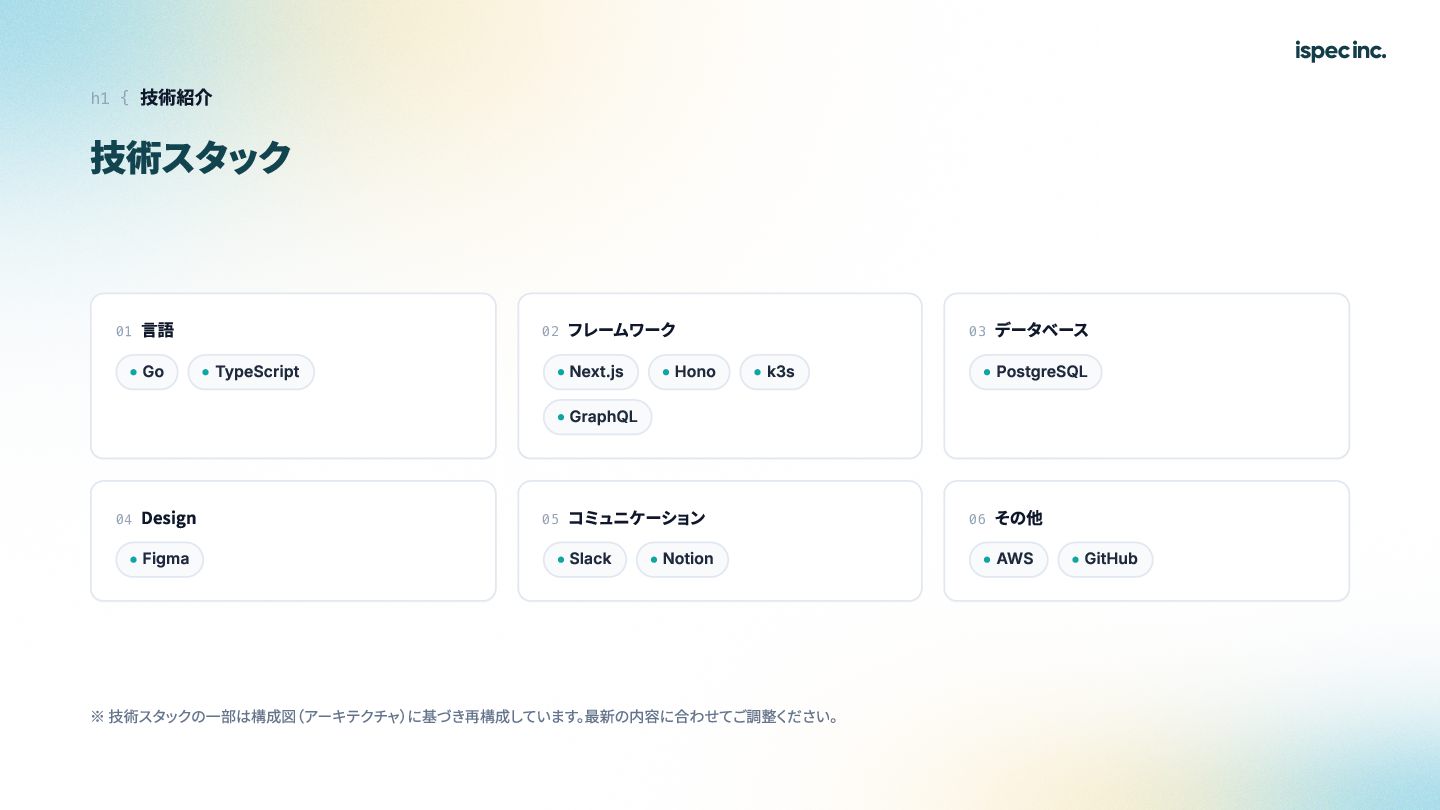This screenshot has width=1440, height=810.
Task: Click the 06 card number
Action: [x=977, y=519]
